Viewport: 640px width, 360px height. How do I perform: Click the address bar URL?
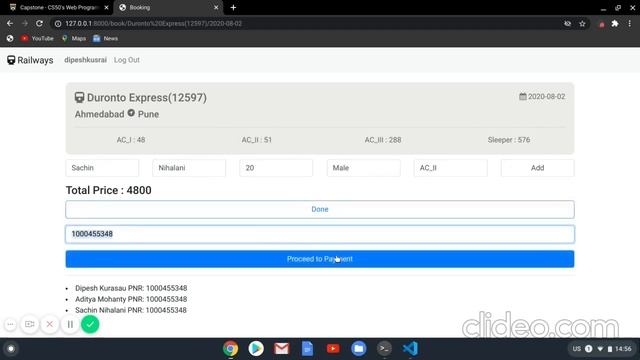coord(153,24)
